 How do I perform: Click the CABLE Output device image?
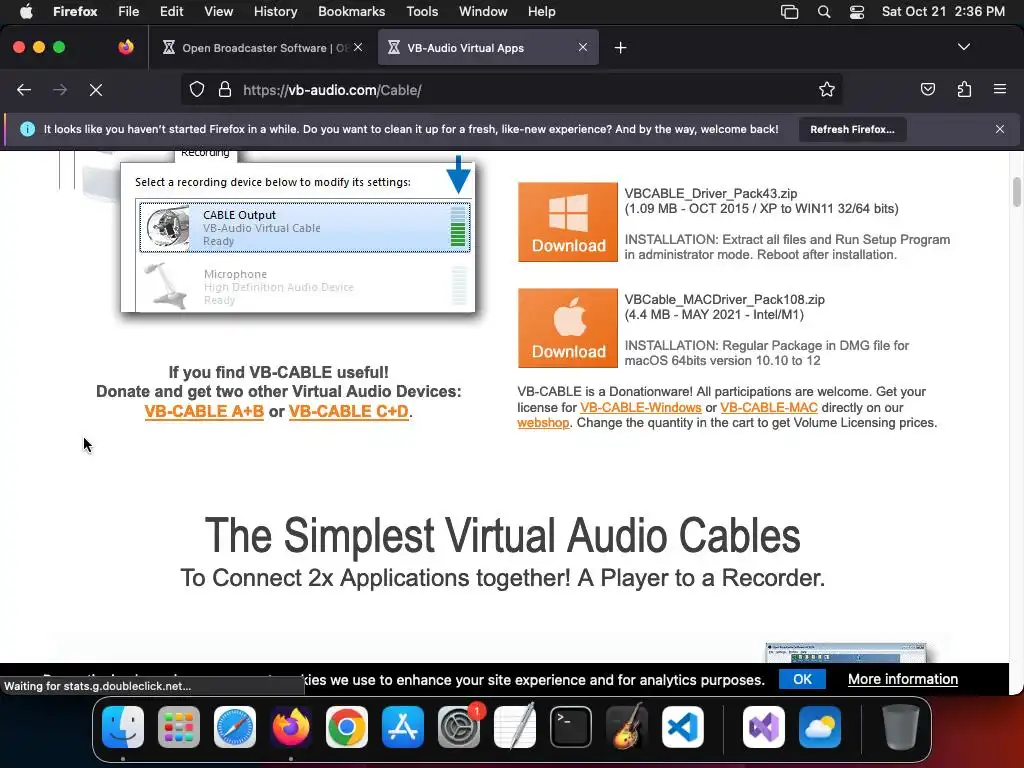(x=168, y=227)
